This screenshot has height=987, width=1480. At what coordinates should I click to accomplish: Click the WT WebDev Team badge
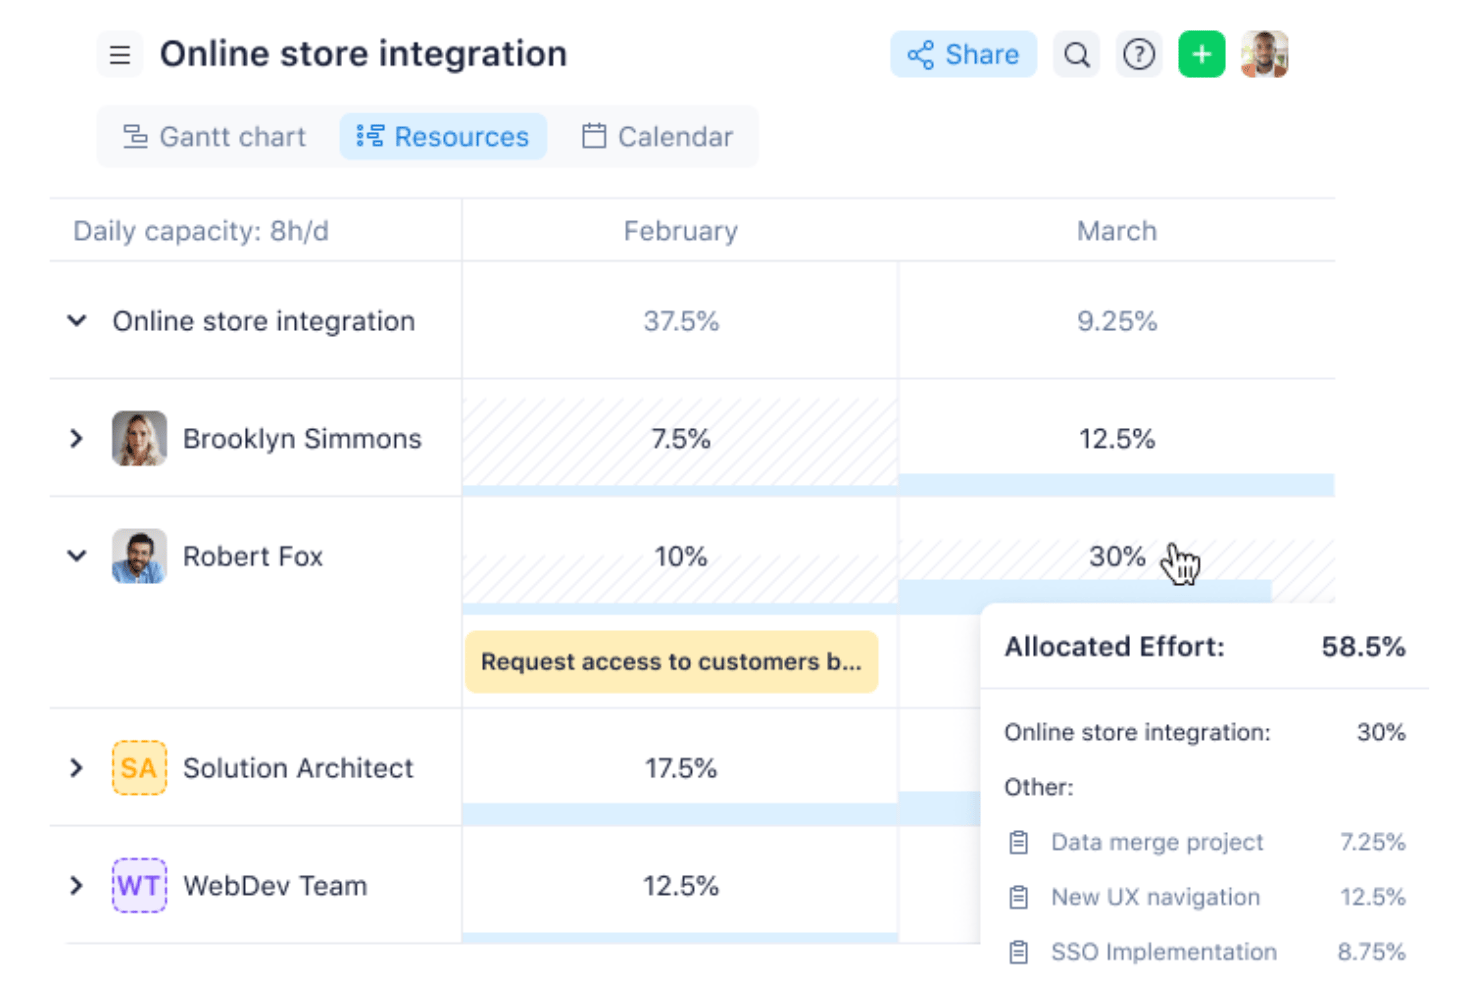[139, 886]
